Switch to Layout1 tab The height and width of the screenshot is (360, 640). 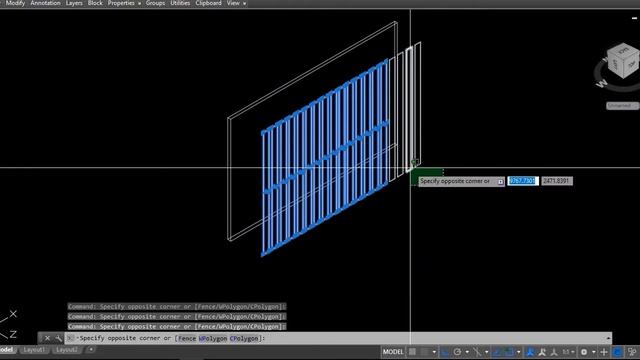33,350
